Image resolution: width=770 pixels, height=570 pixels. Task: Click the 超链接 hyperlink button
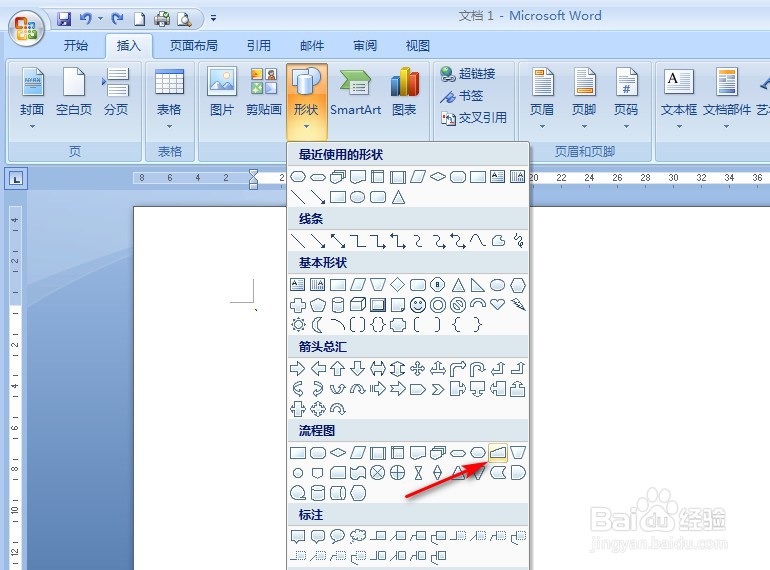click(x=468, y=74)
